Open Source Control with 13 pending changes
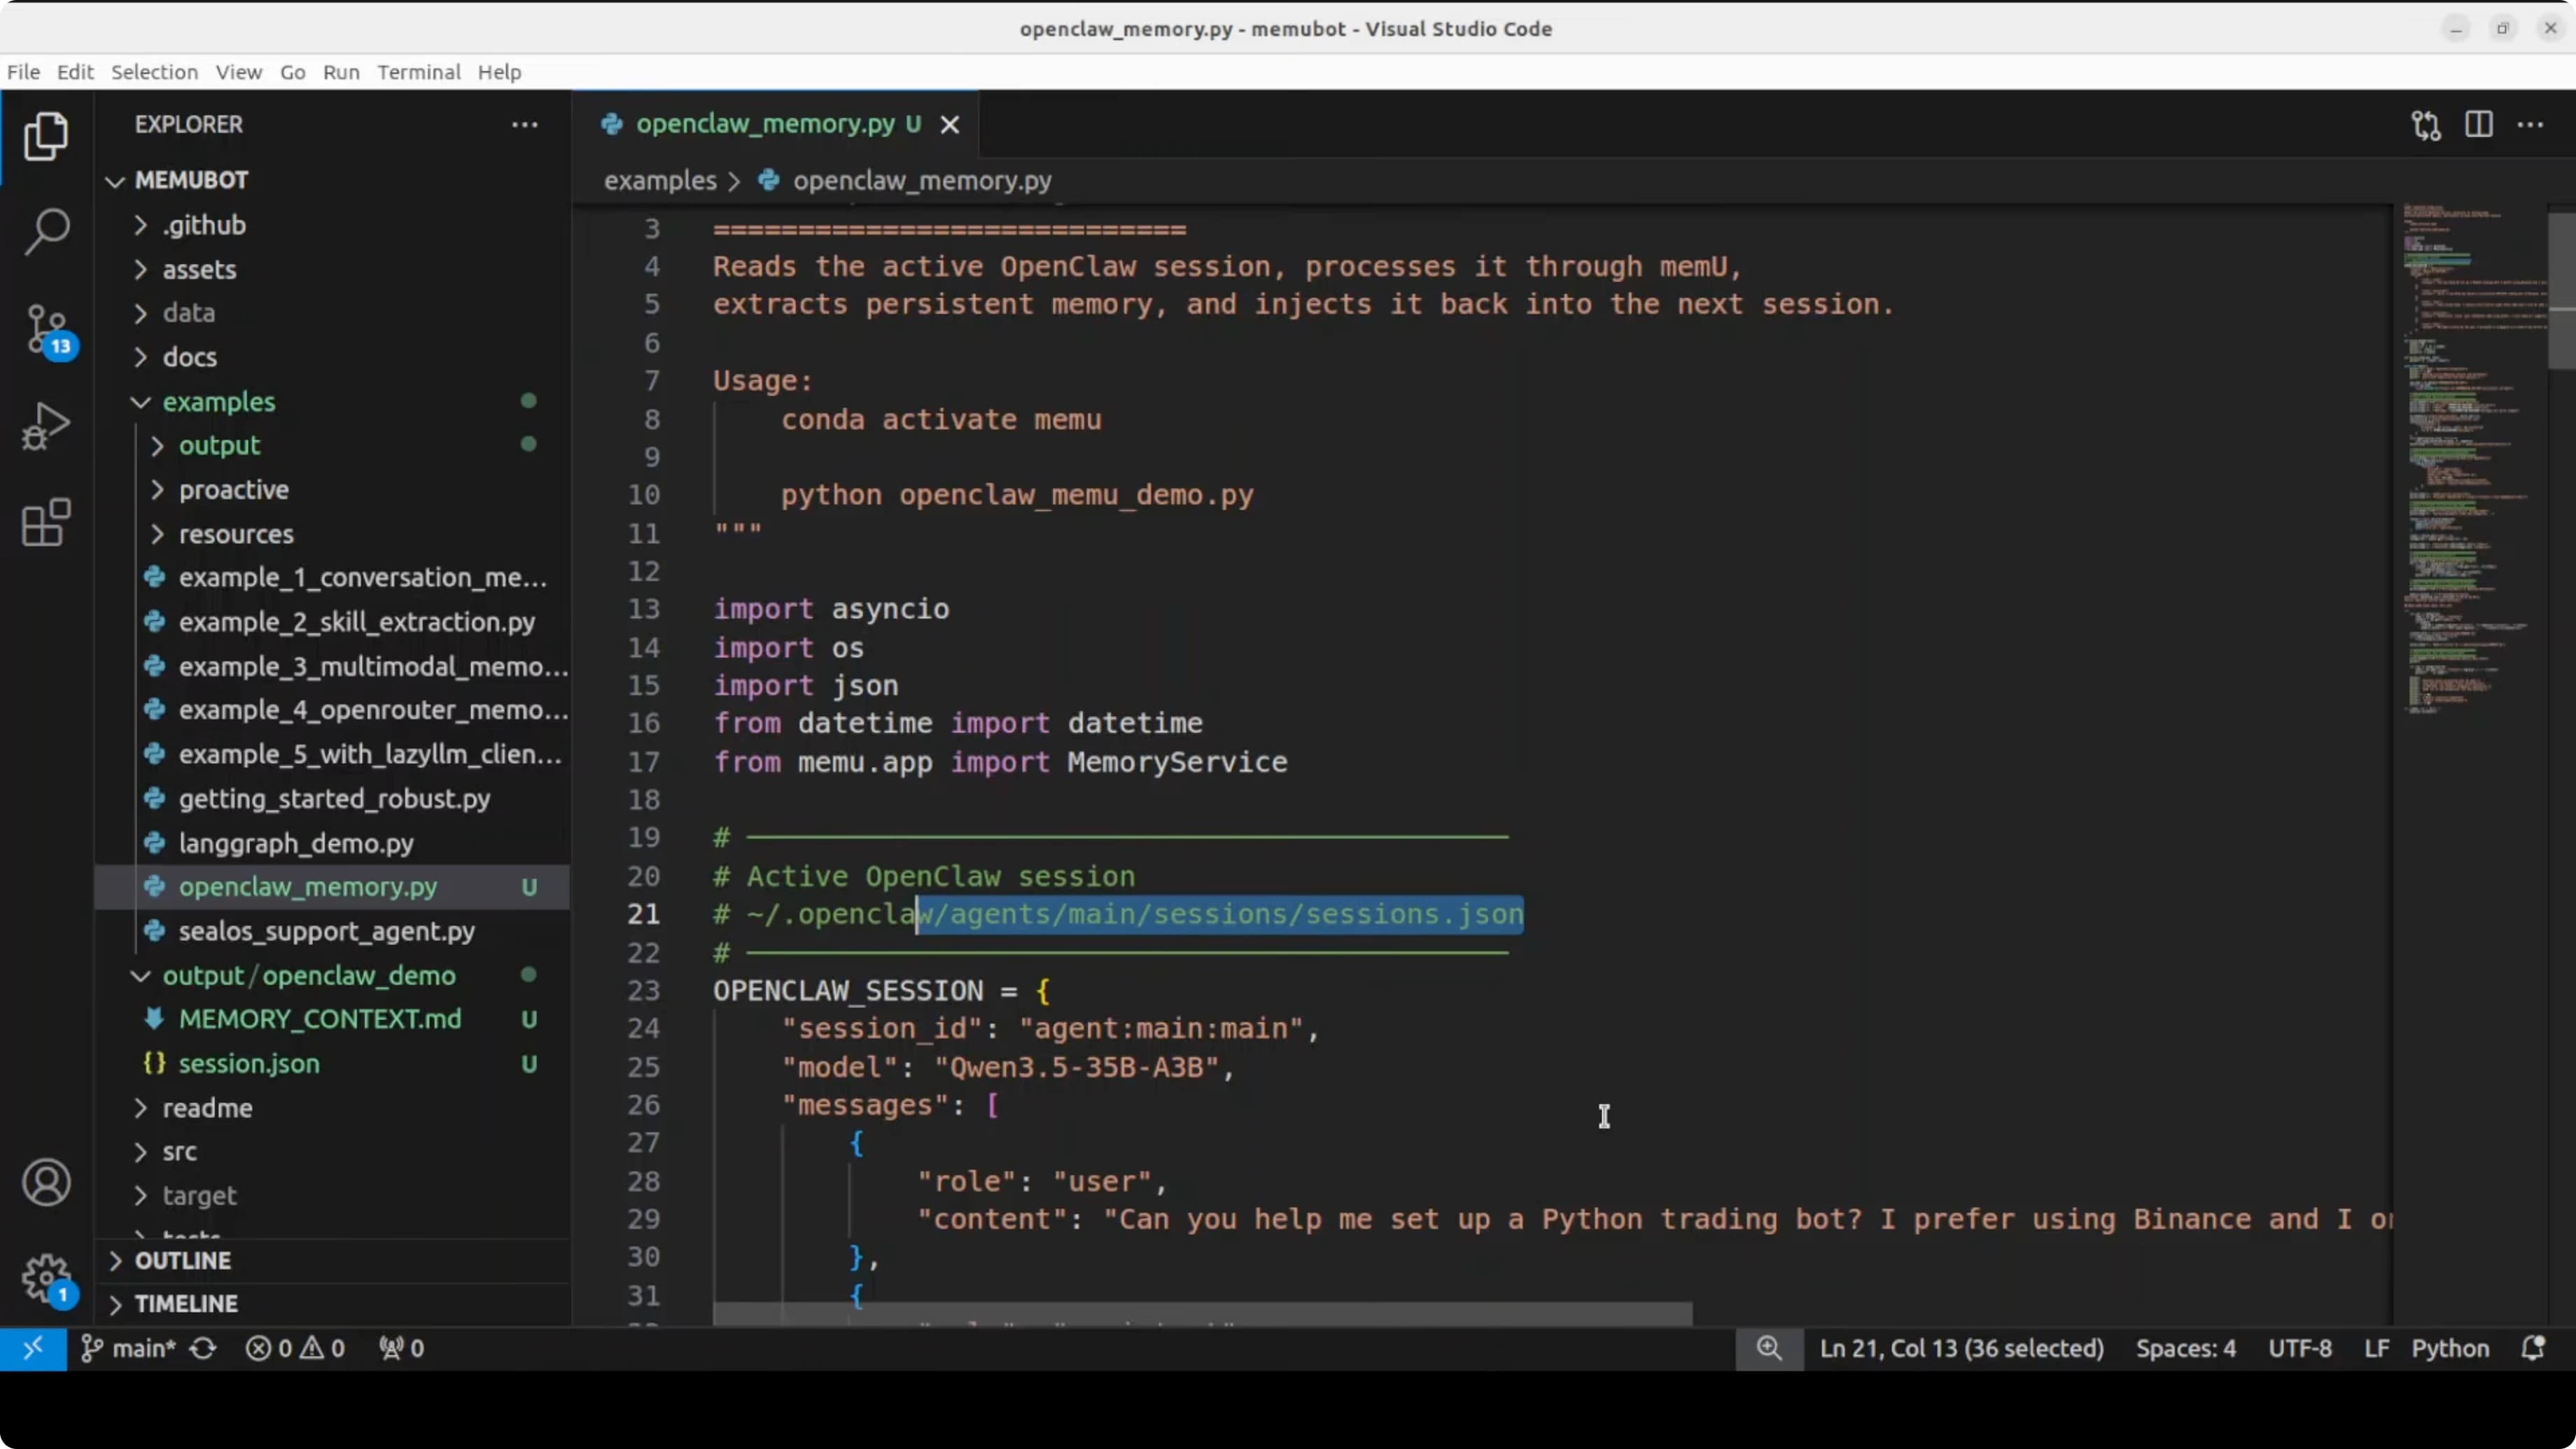The image size is (2576, 1449). [45, 328]
